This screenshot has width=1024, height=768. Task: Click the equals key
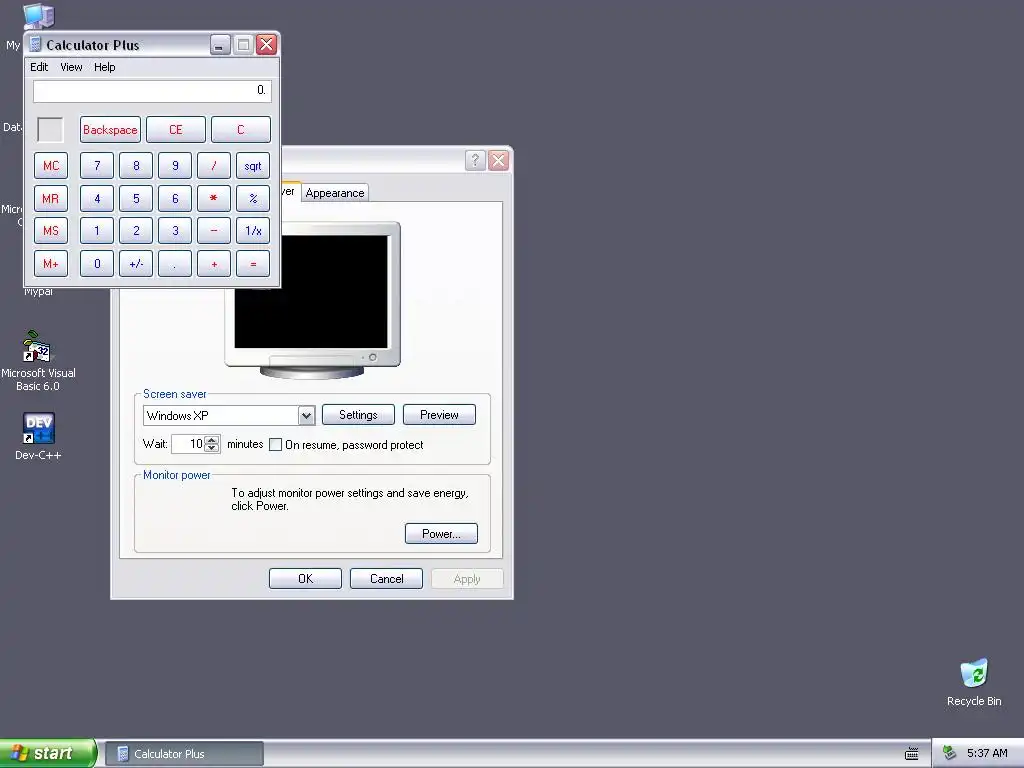253,264
